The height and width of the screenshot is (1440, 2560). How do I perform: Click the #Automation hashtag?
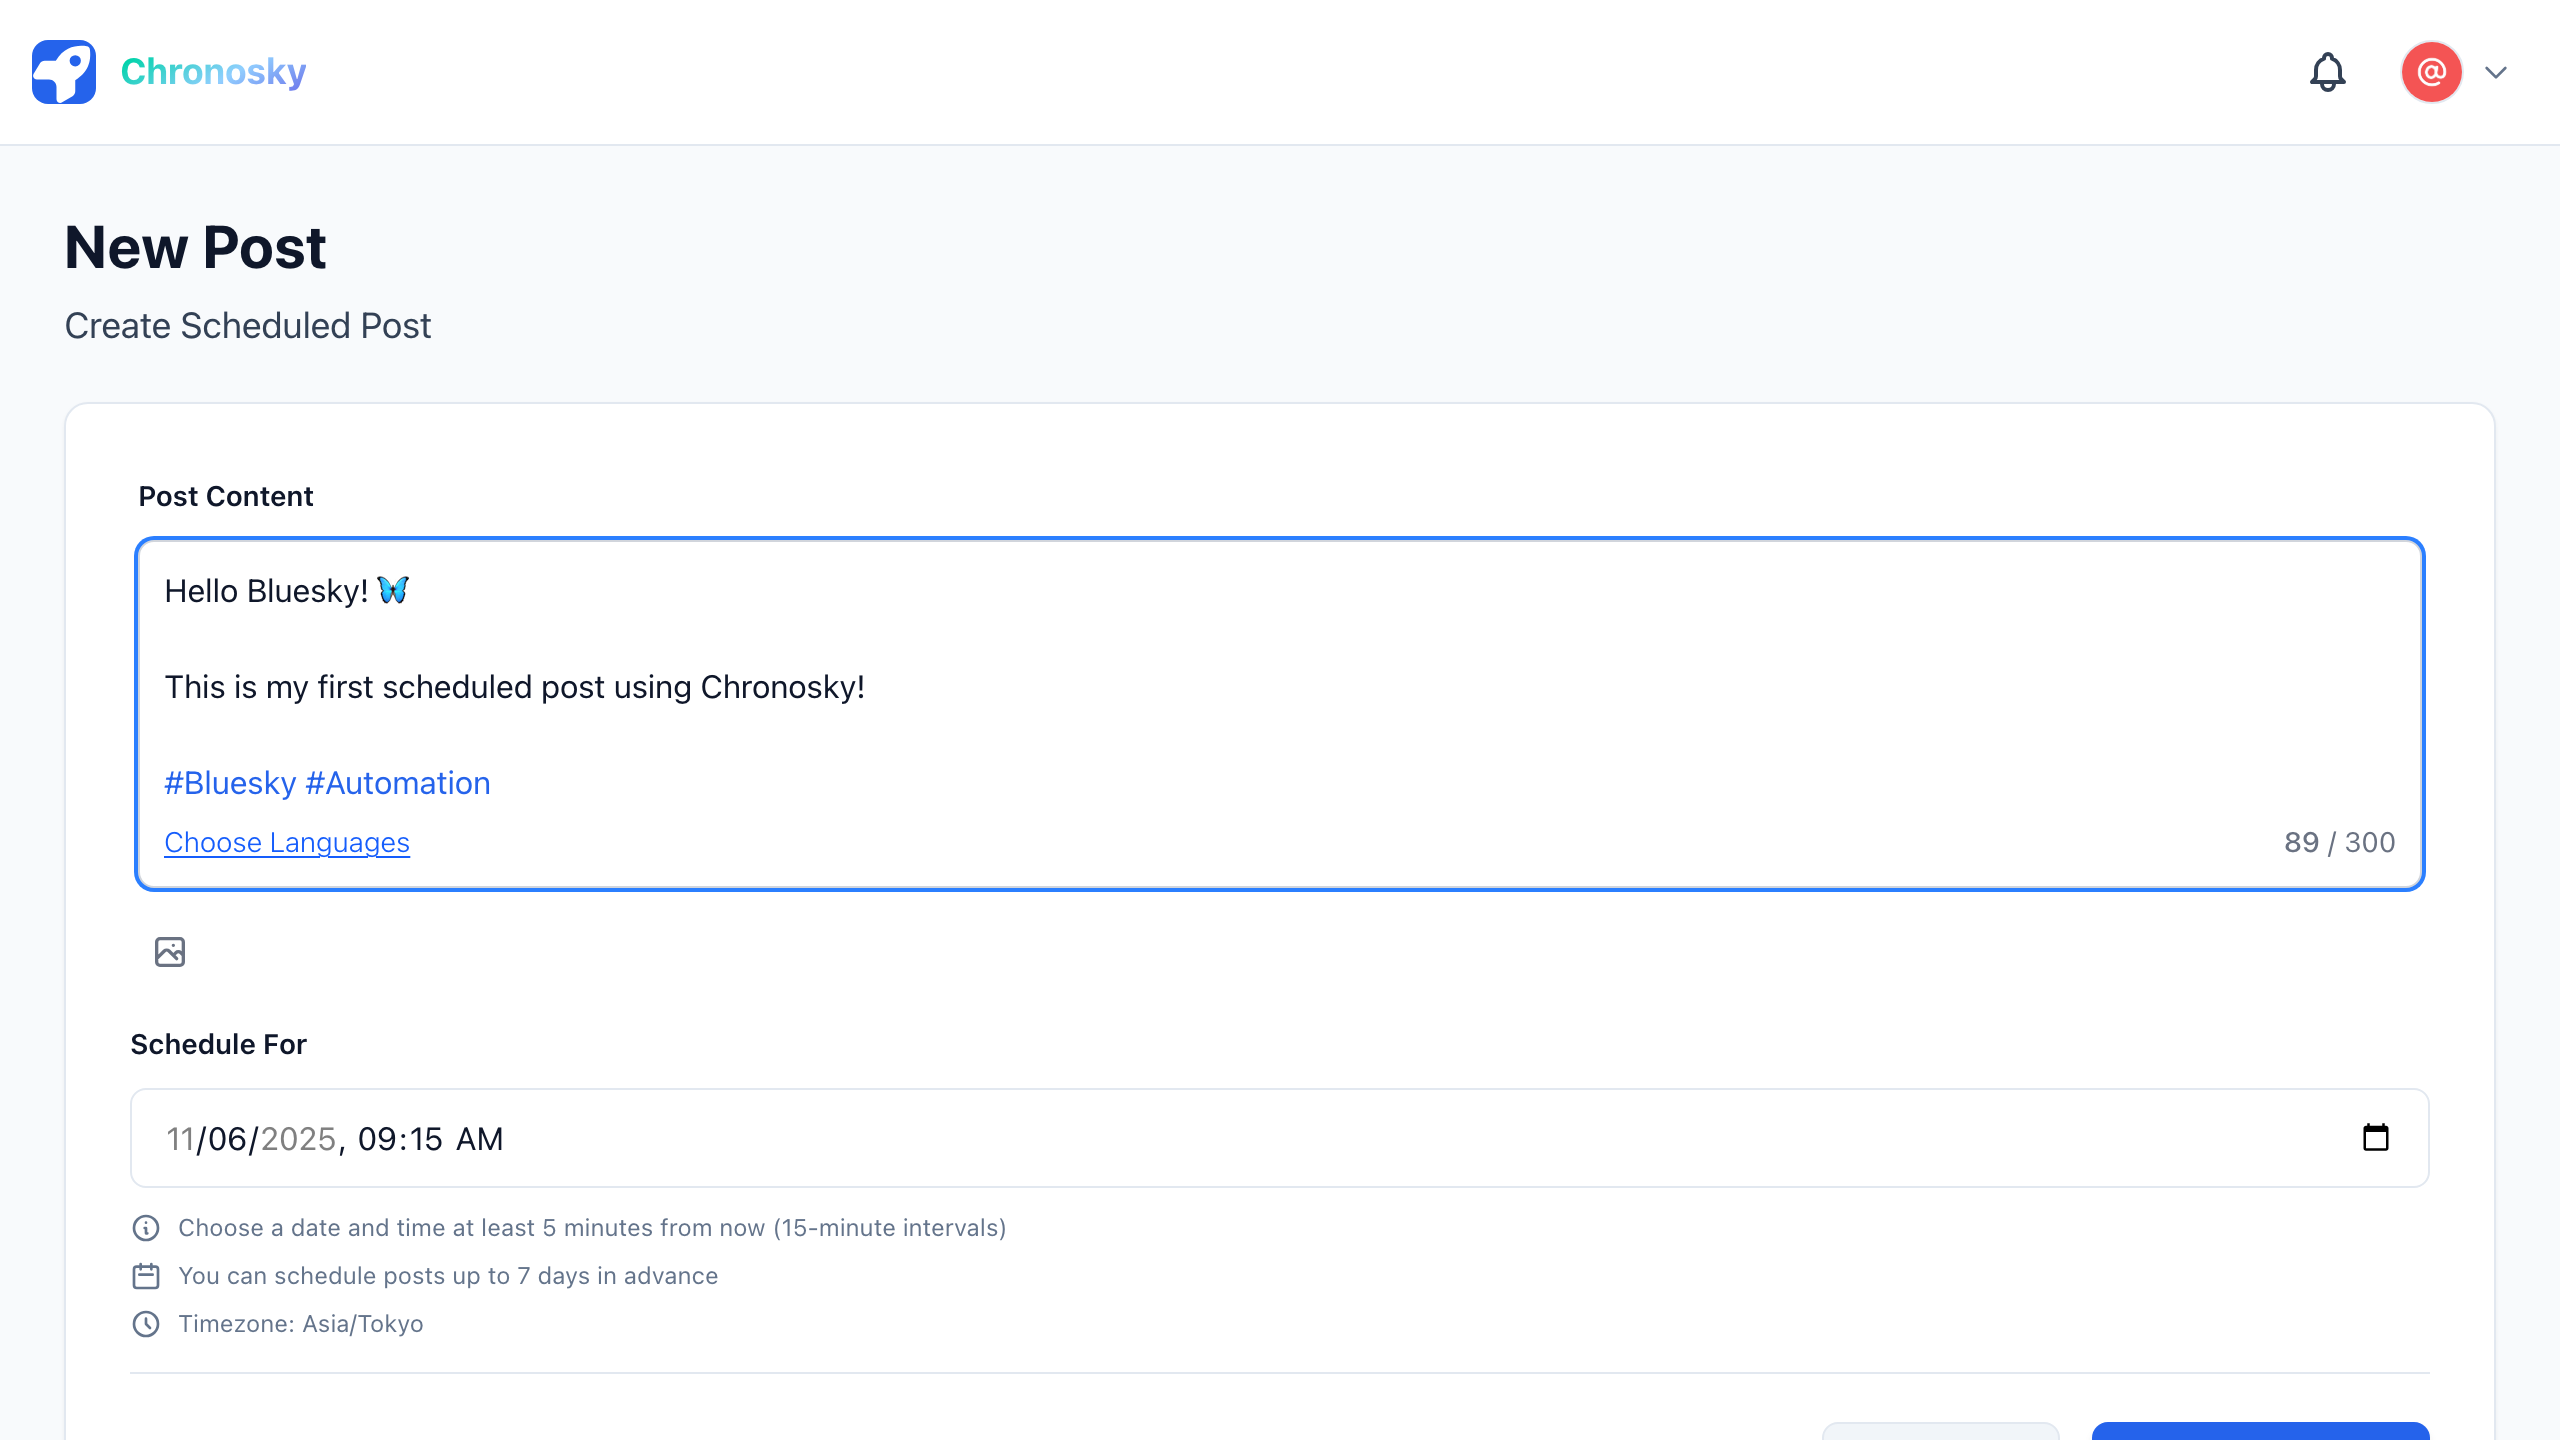pyautogui.click(x=397, y=783)
